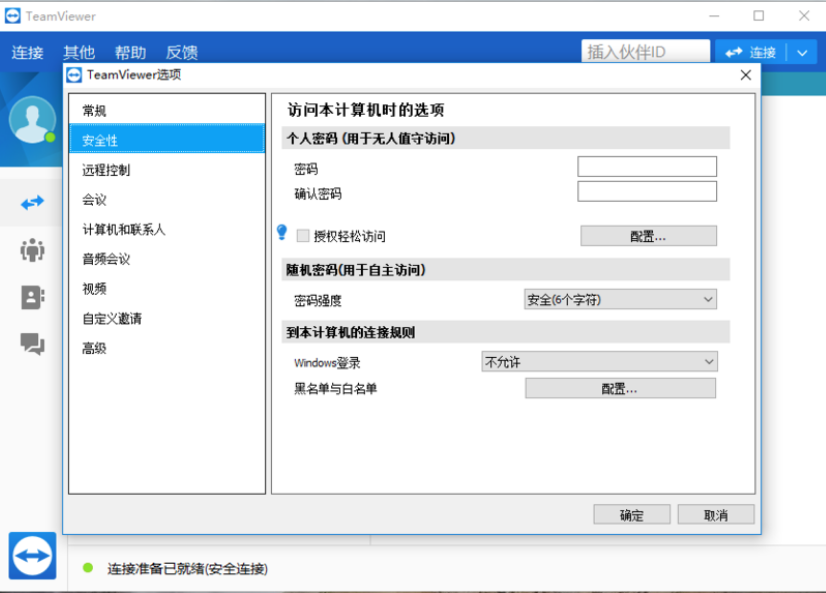Open the 帮助 menu
The image size is (826, 593).
(x=131, y=53)
